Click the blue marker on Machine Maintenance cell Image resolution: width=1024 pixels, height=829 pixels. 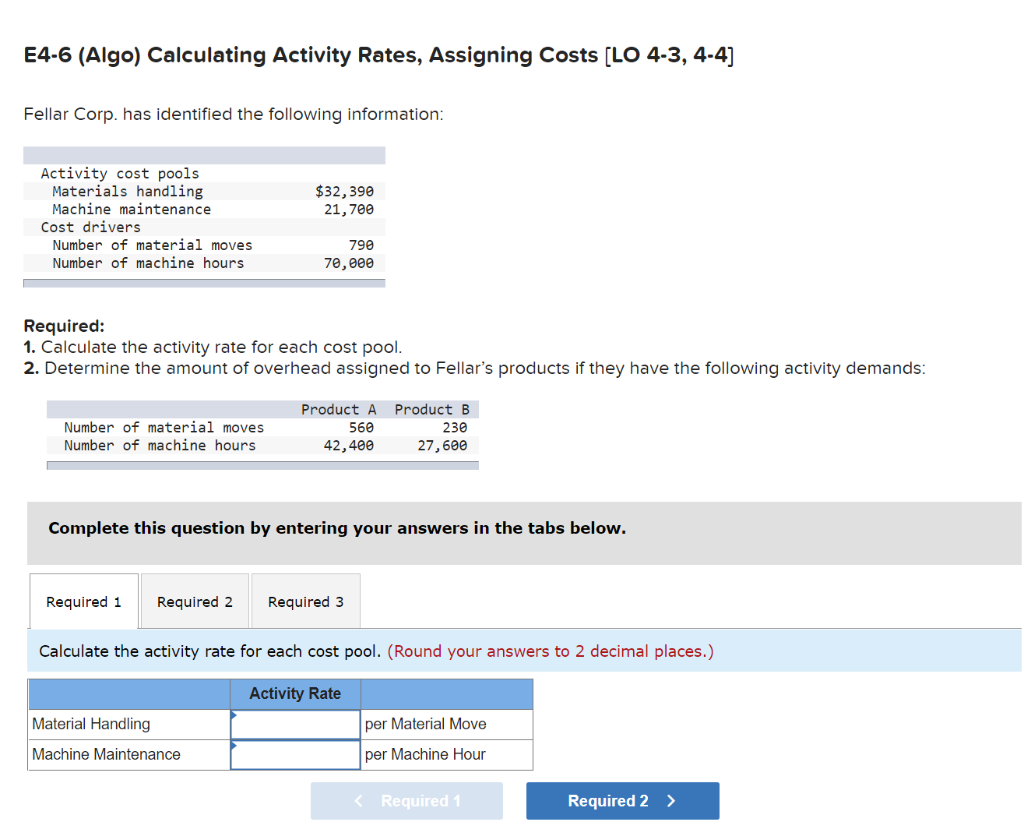coord(235,745)
